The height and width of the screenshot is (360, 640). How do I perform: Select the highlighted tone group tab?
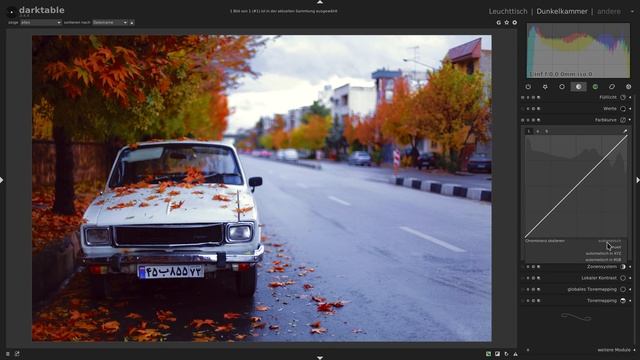(578, 87)
